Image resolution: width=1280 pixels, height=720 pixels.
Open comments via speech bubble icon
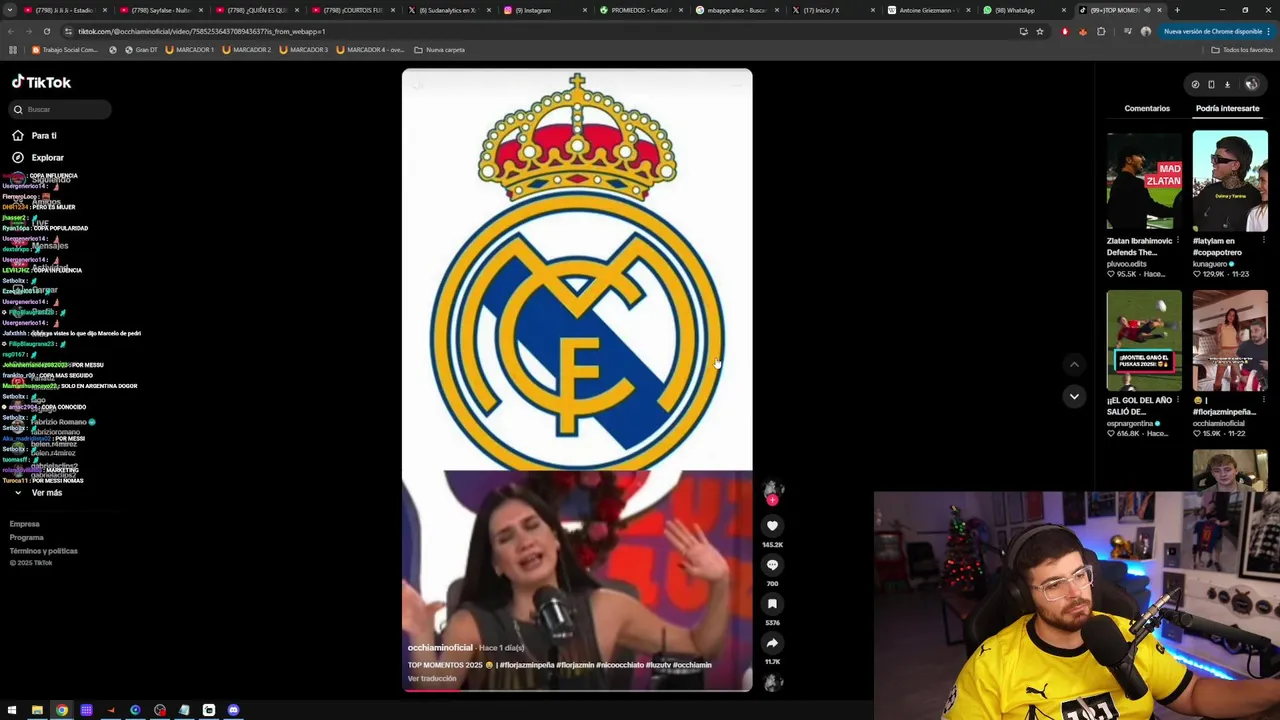(772, 565)
